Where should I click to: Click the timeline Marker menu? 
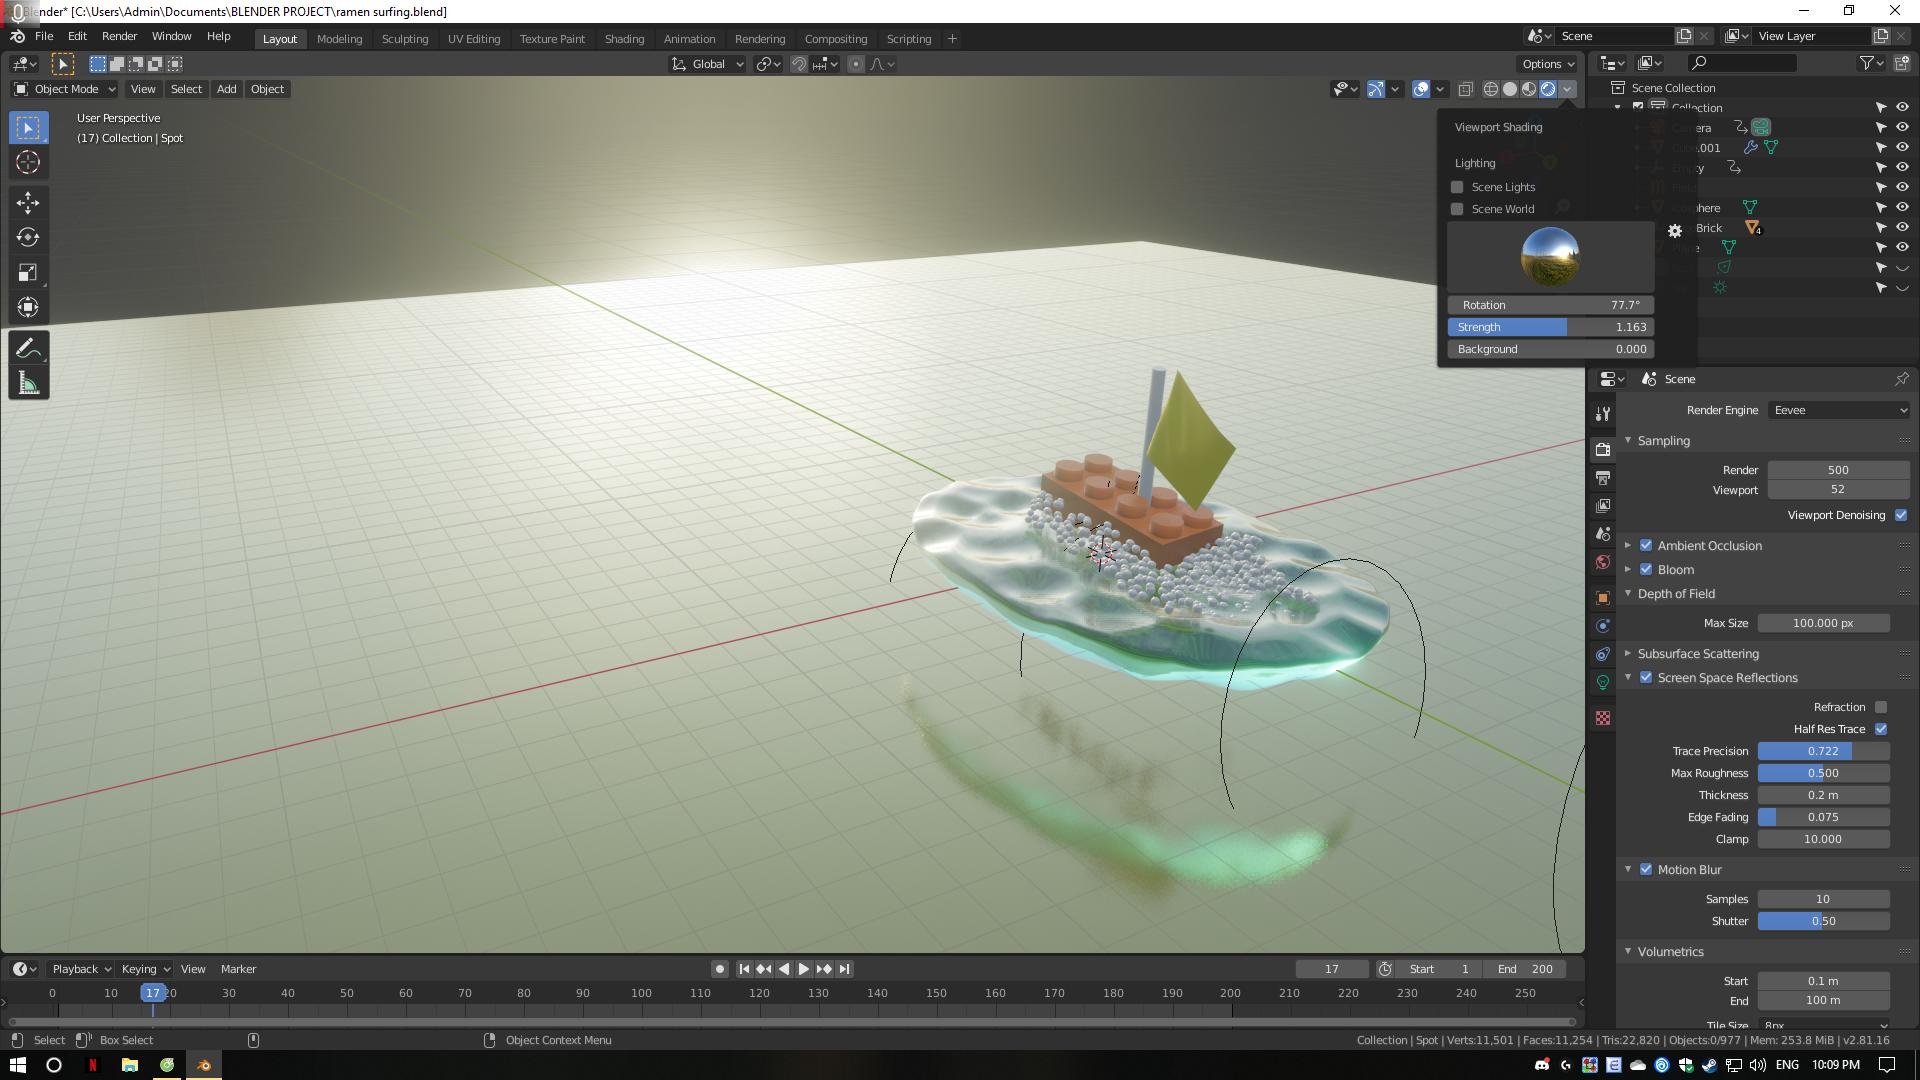[x=238, y=969]
